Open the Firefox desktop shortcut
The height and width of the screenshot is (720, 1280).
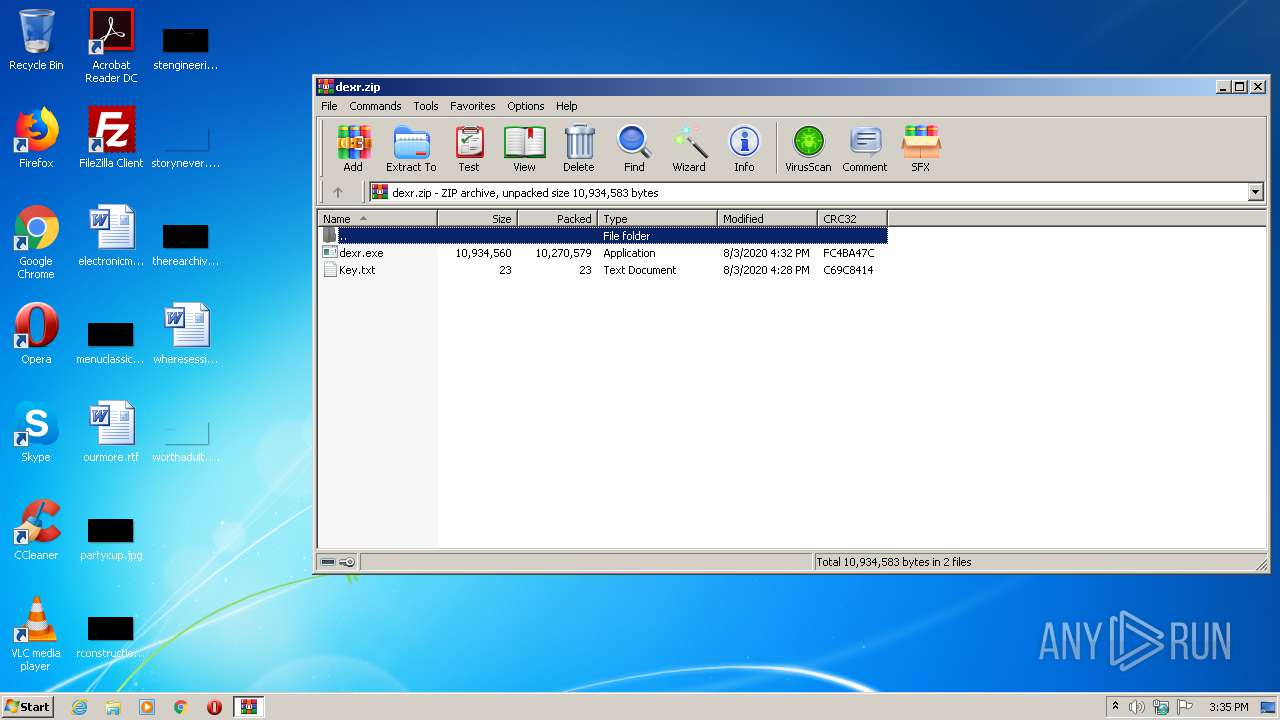pyautogui.click(x=36, y=138)
